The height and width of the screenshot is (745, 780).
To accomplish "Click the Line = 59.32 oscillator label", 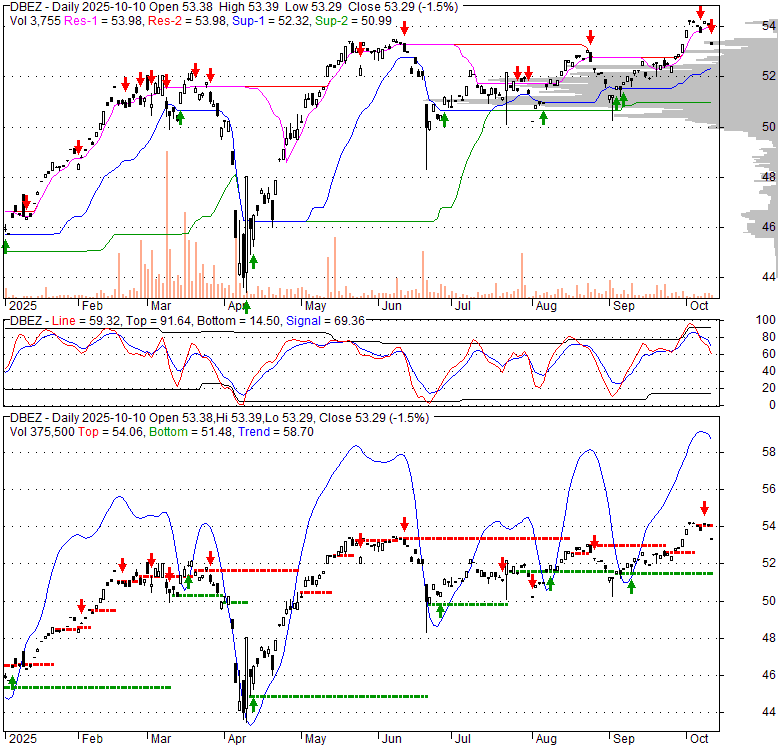I will coord(80,320).
